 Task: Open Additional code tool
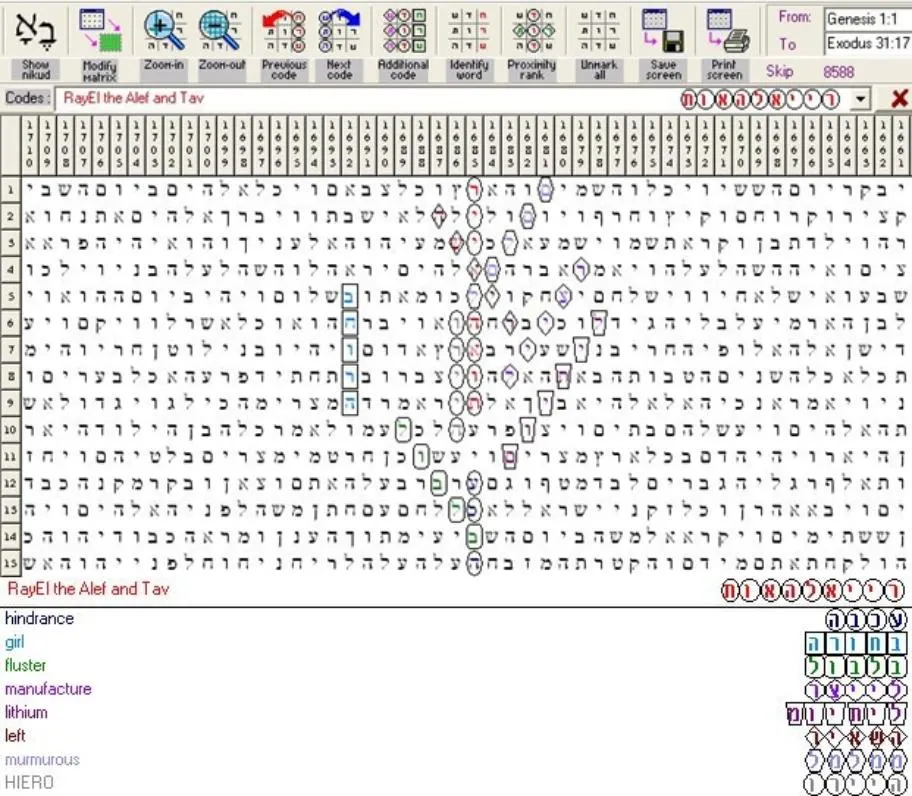tap(403, 29)
